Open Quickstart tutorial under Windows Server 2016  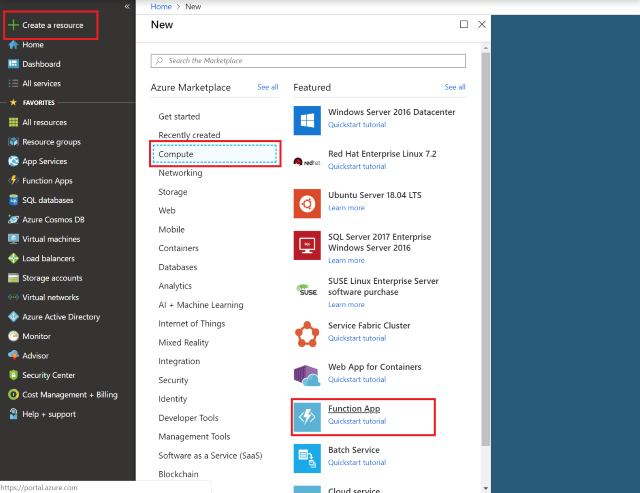point(357,124)
